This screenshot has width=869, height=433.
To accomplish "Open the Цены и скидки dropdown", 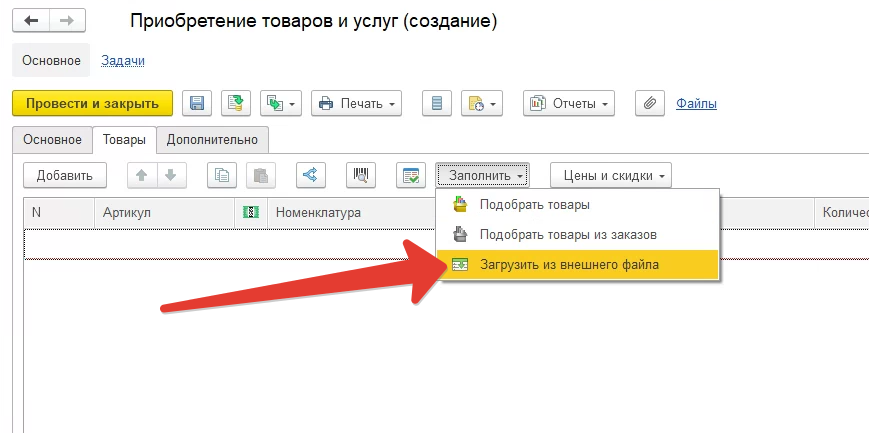I will 610,175.
